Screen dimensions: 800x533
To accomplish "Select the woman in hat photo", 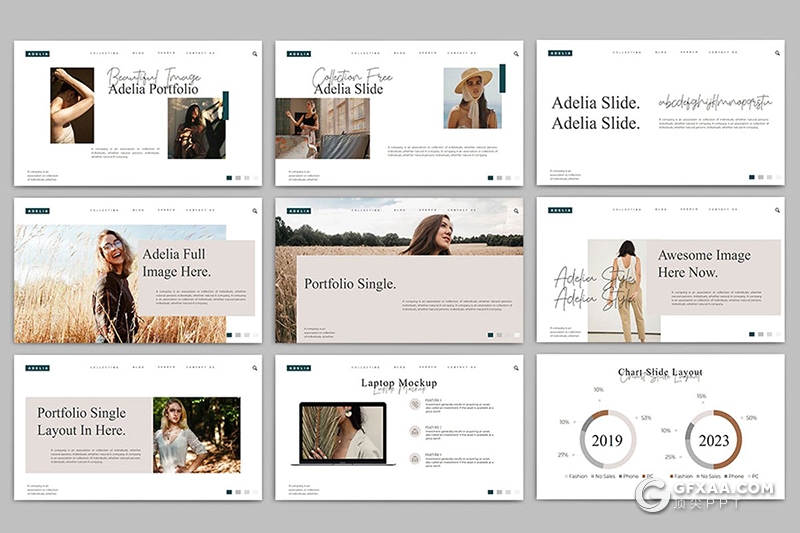I will [472, 98].
